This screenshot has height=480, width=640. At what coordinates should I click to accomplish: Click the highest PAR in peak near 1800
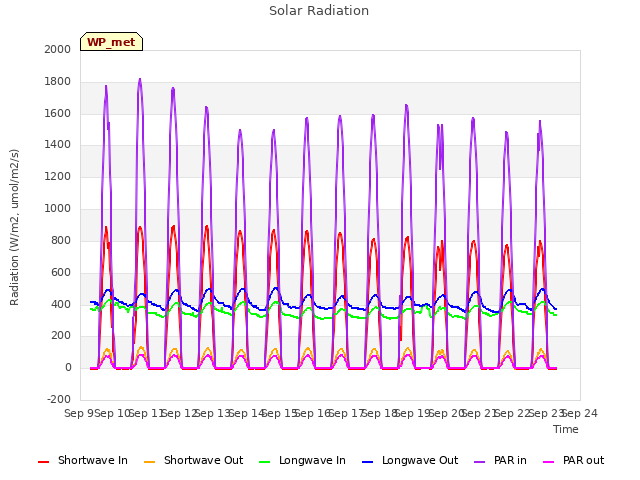pyautogui.click(x=140, y=79)
